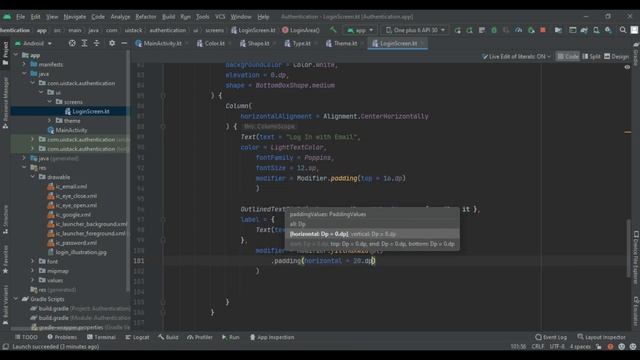Click the Make Project hammer icon
This screenshot has width=640, height=360.
[333, 30]
